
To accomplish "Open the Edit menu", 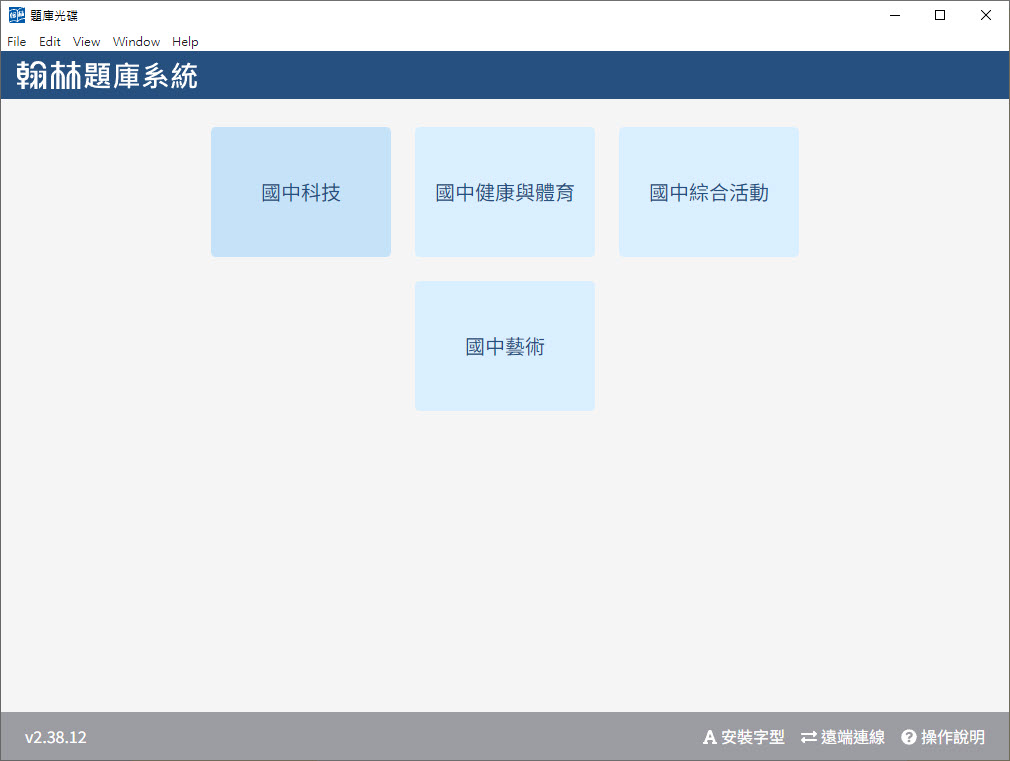I will click(x=50, y=42).
